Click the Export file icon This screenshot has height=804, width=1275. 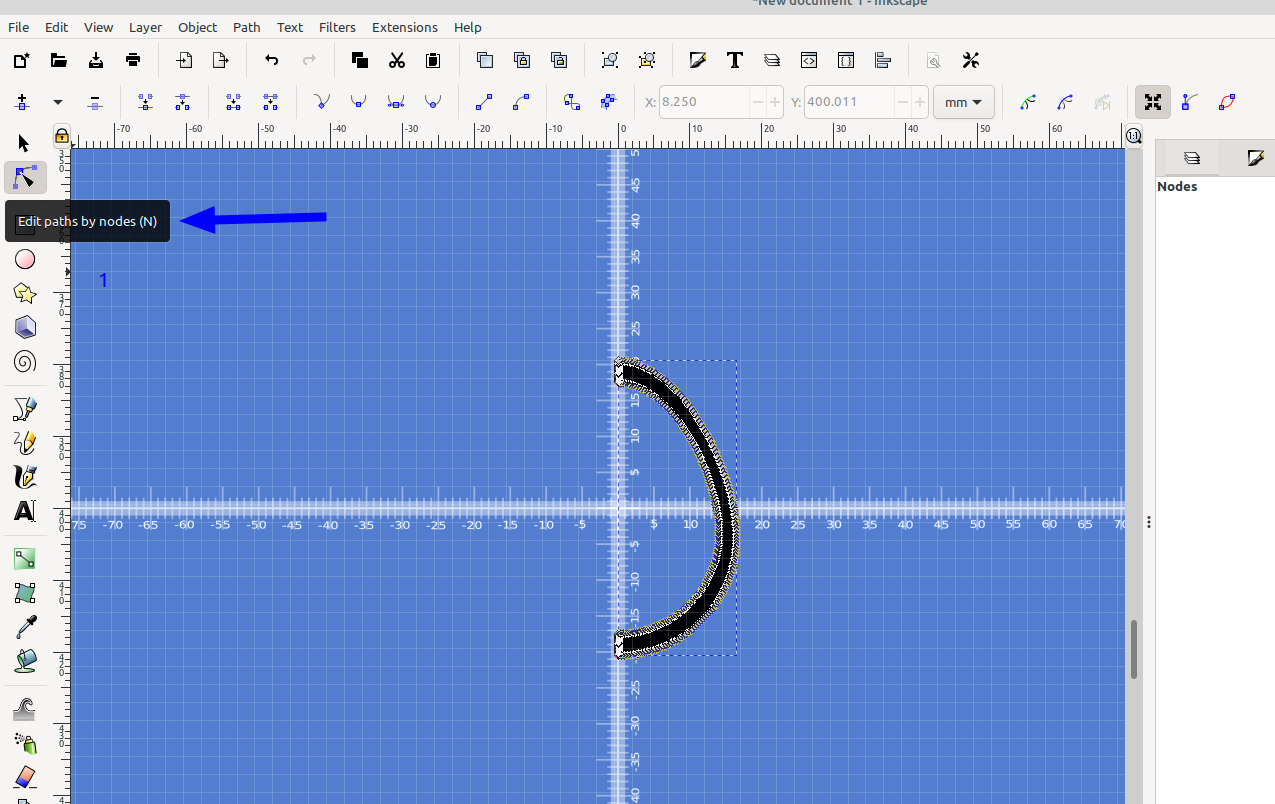point(221,60)
